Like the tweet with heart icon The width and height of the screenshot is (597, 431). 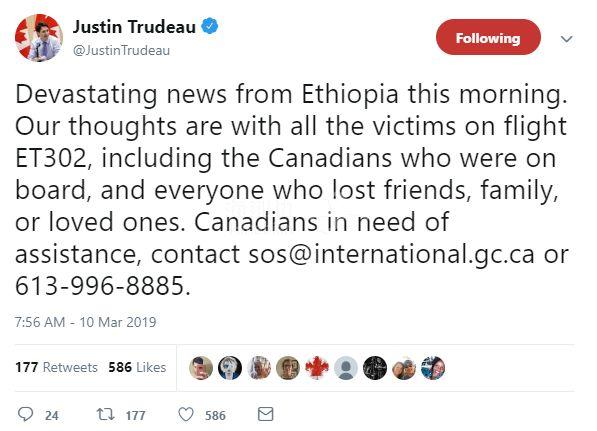tap(186, 414)
